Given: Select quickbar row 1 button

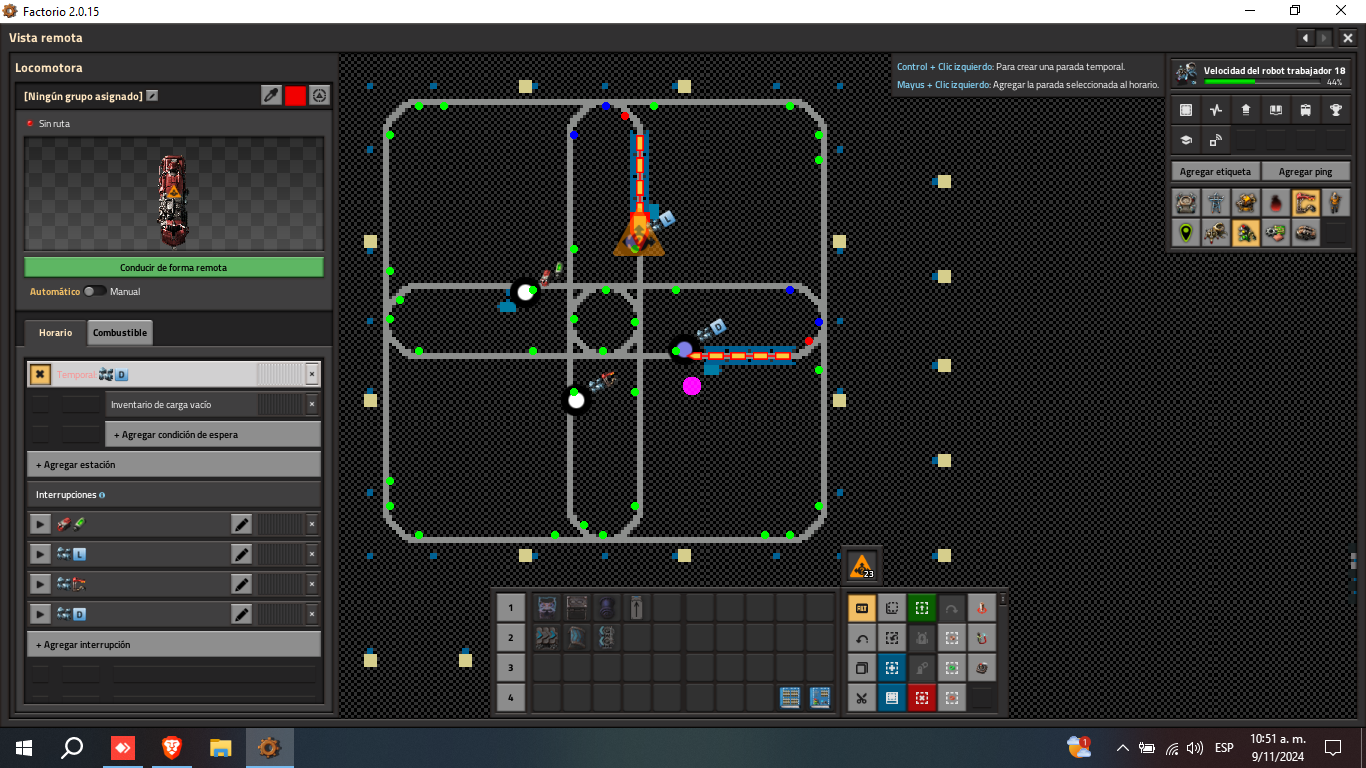Looking at the screenshot, I should [510, 607].
